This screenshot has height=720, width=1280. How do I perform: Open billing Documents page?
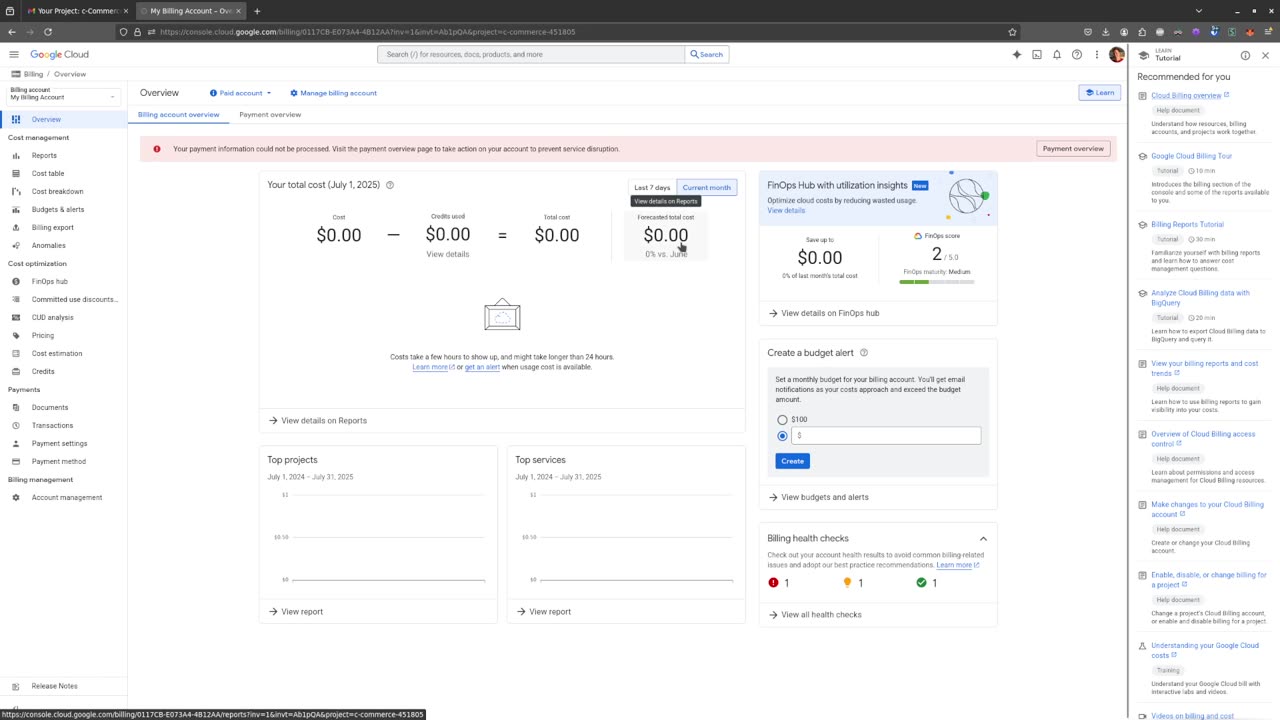click(x=50, y=407)
